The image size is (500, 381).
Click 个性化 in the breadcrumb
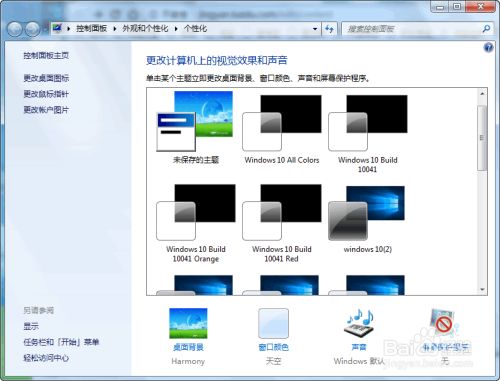(195, 29)
